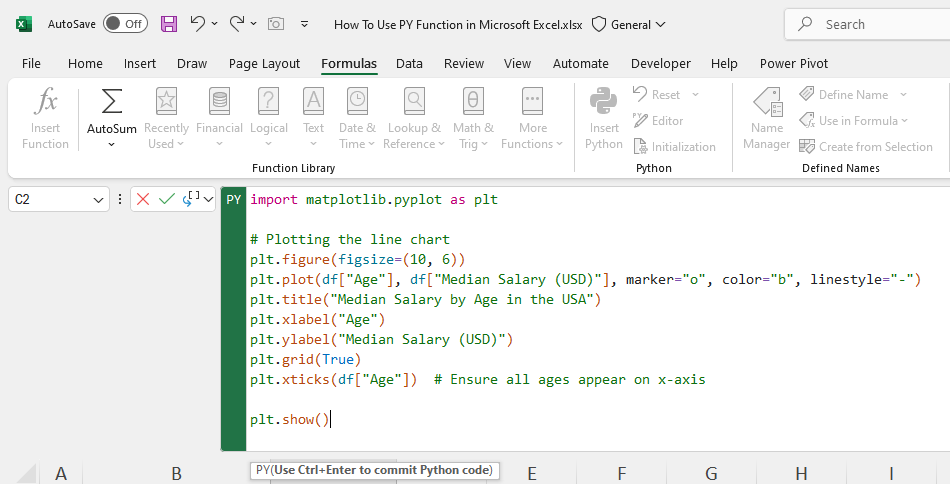Click the camera icon in Quick Access Toolbar

coord(276,24)
